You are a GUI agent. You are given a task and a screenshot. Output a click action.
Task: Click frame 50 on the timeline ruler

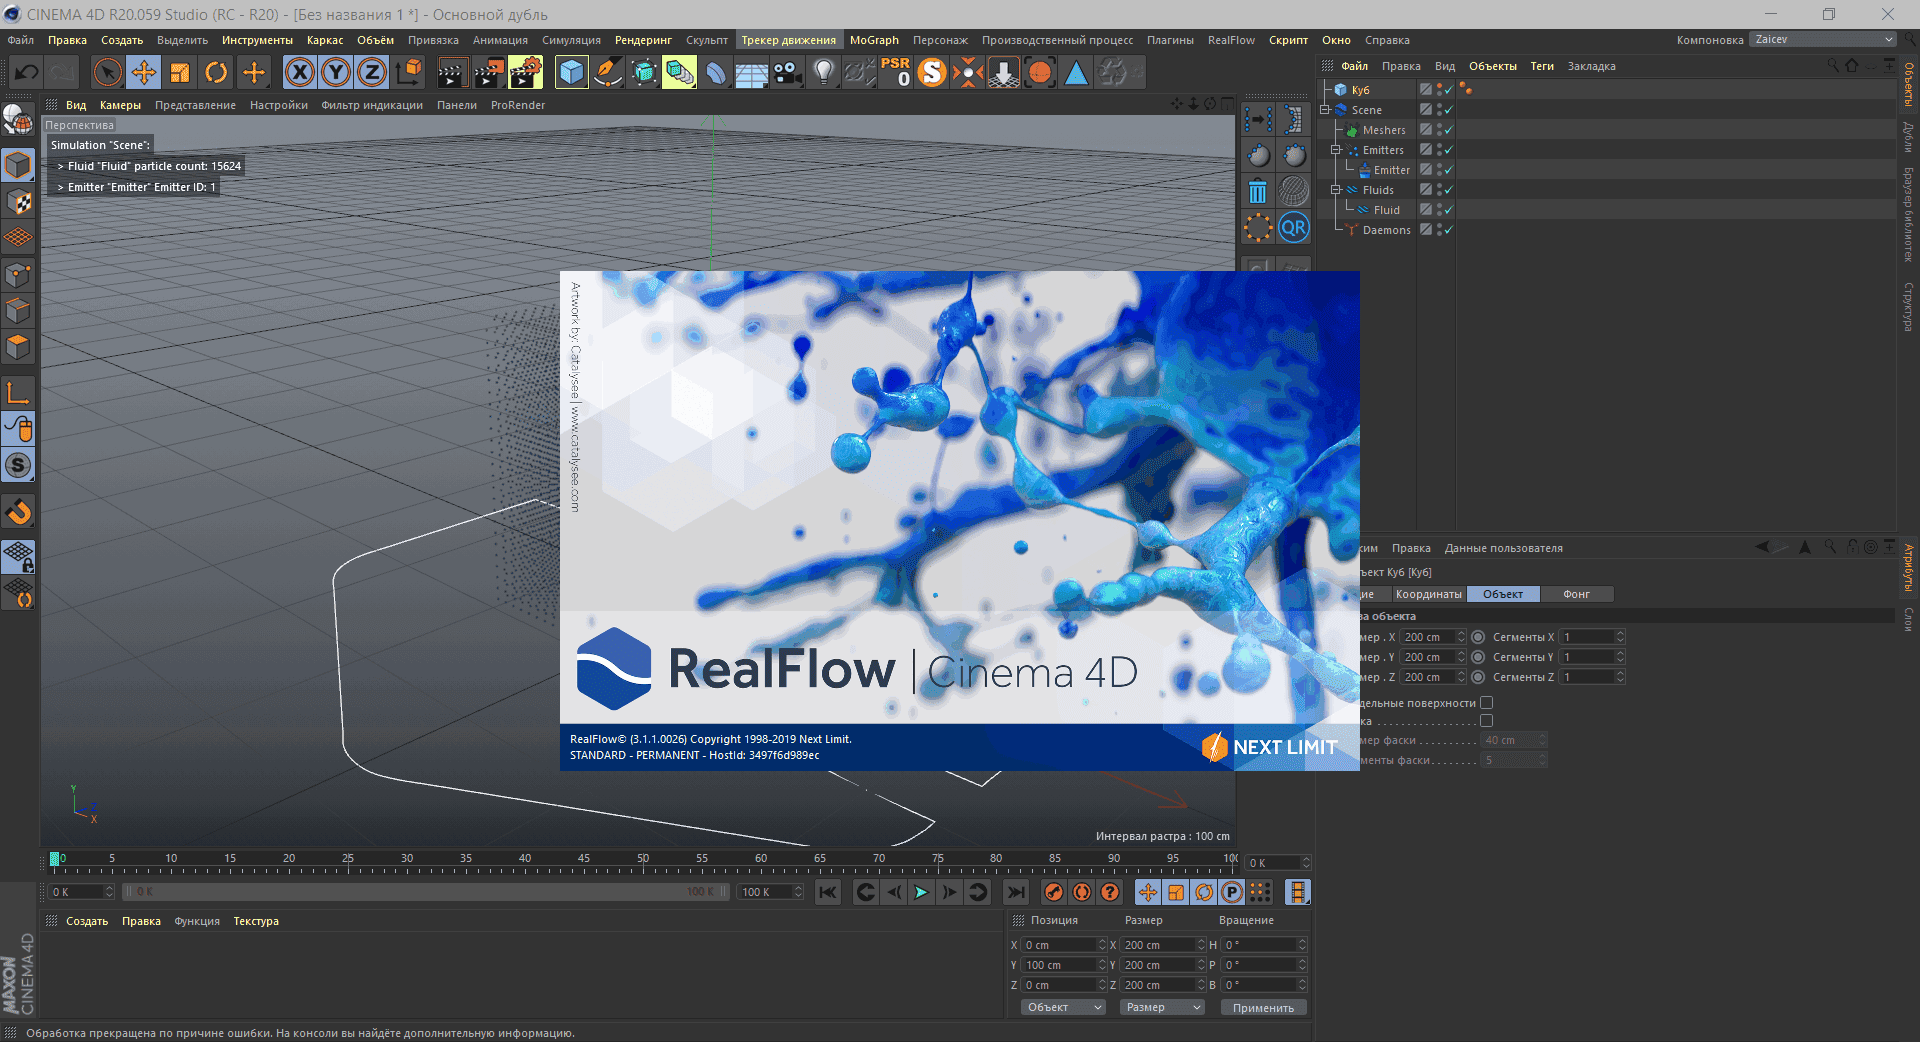(x=643, y=859)
